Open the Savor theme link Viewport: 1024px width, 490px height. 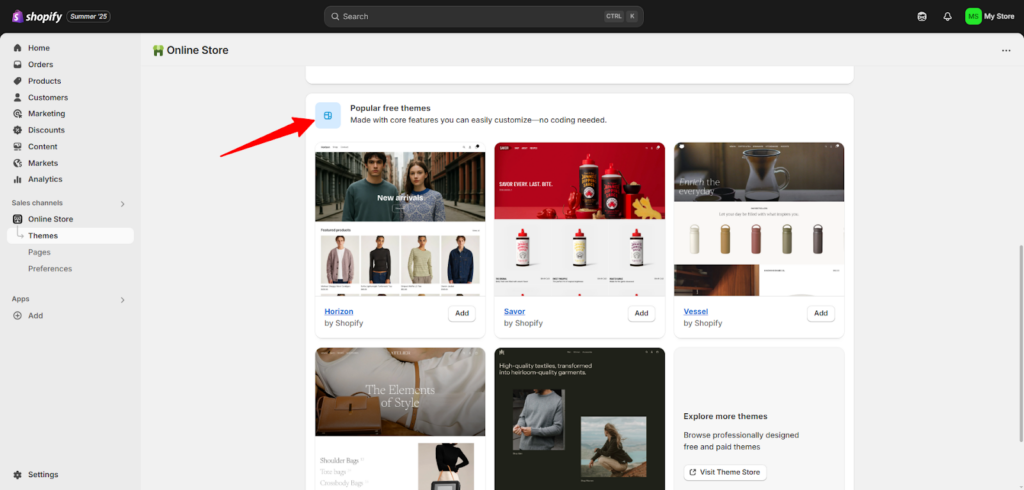tap(514, 312)
